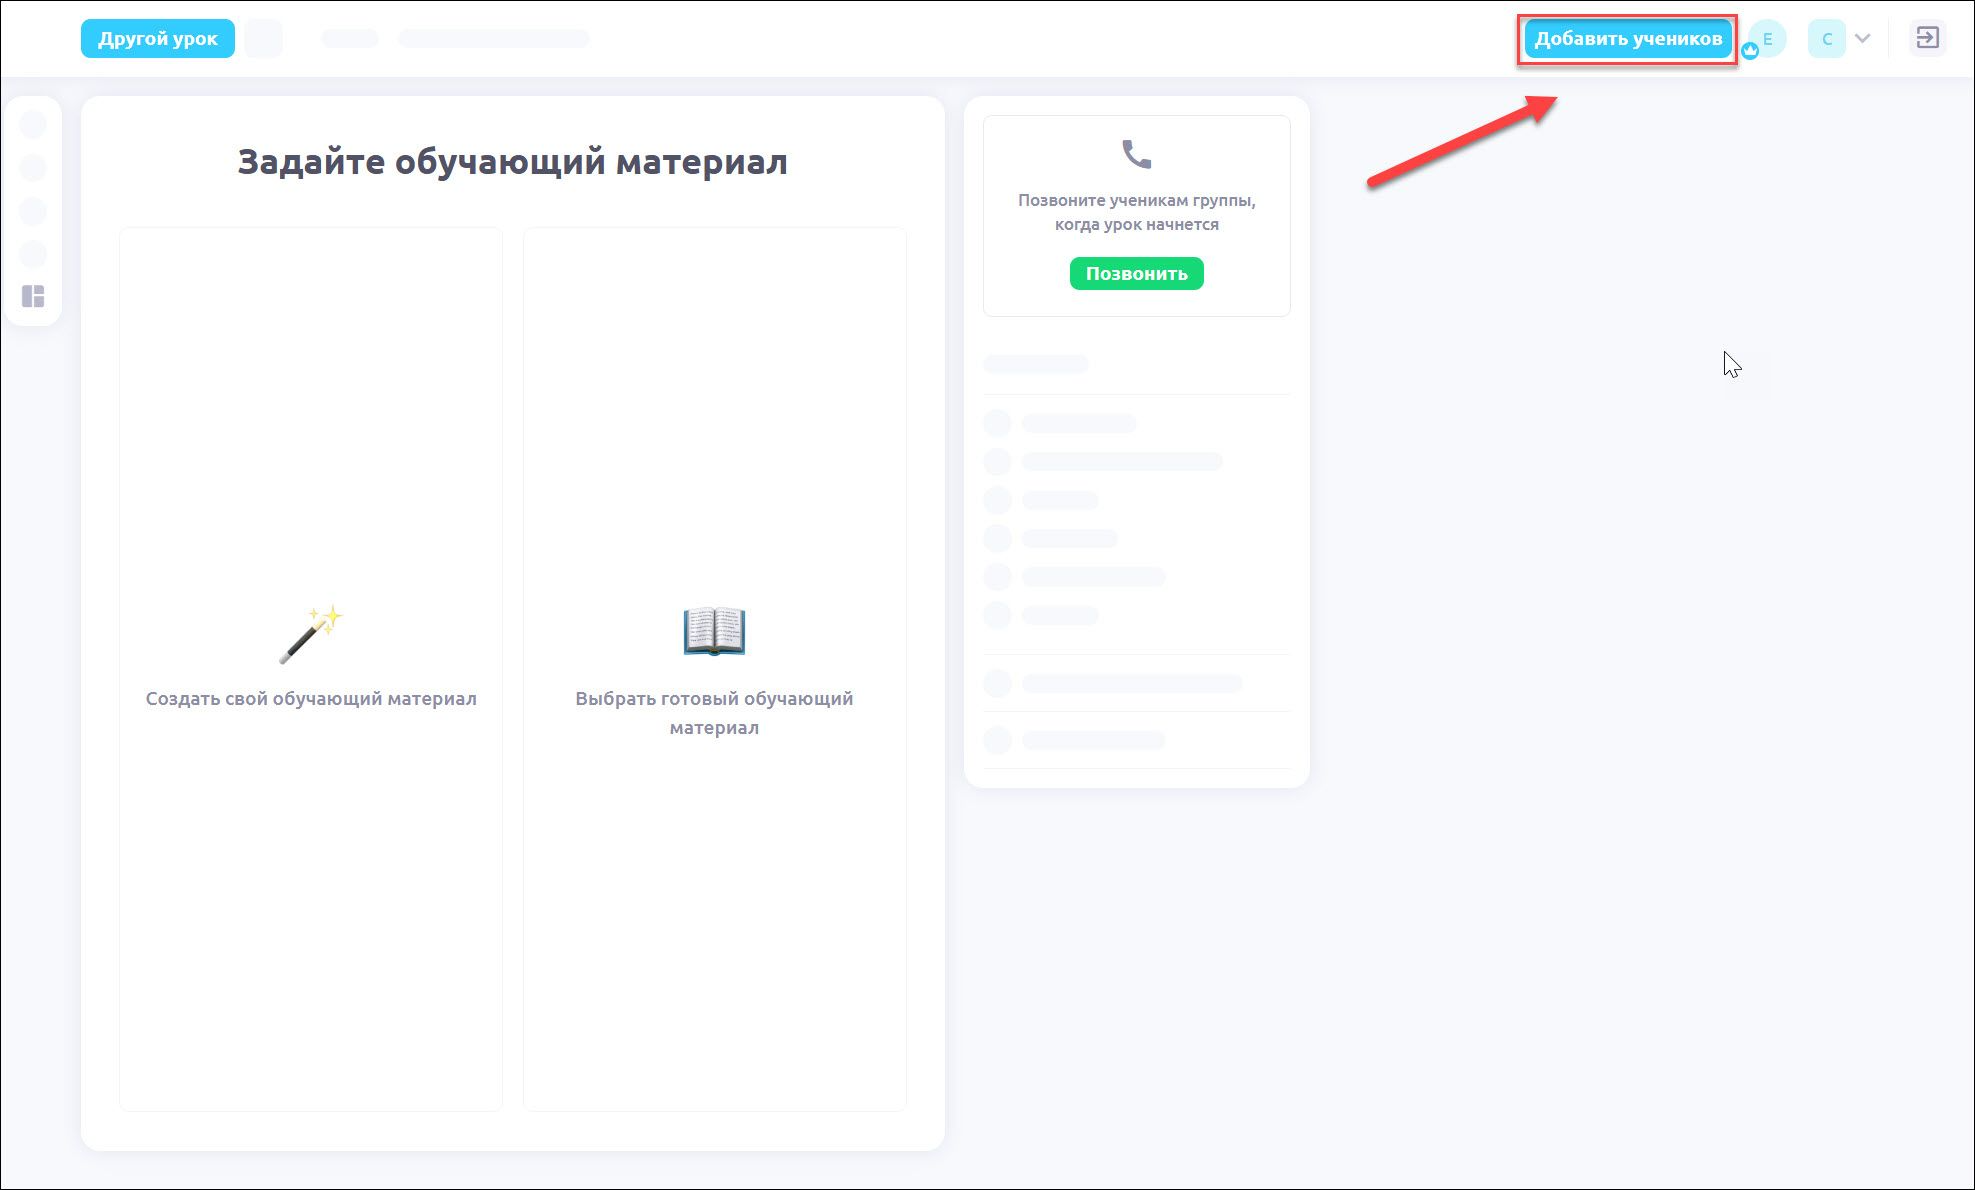Select Создать свой обучающий материал label

pyautogui.click(x=311, y=698)
